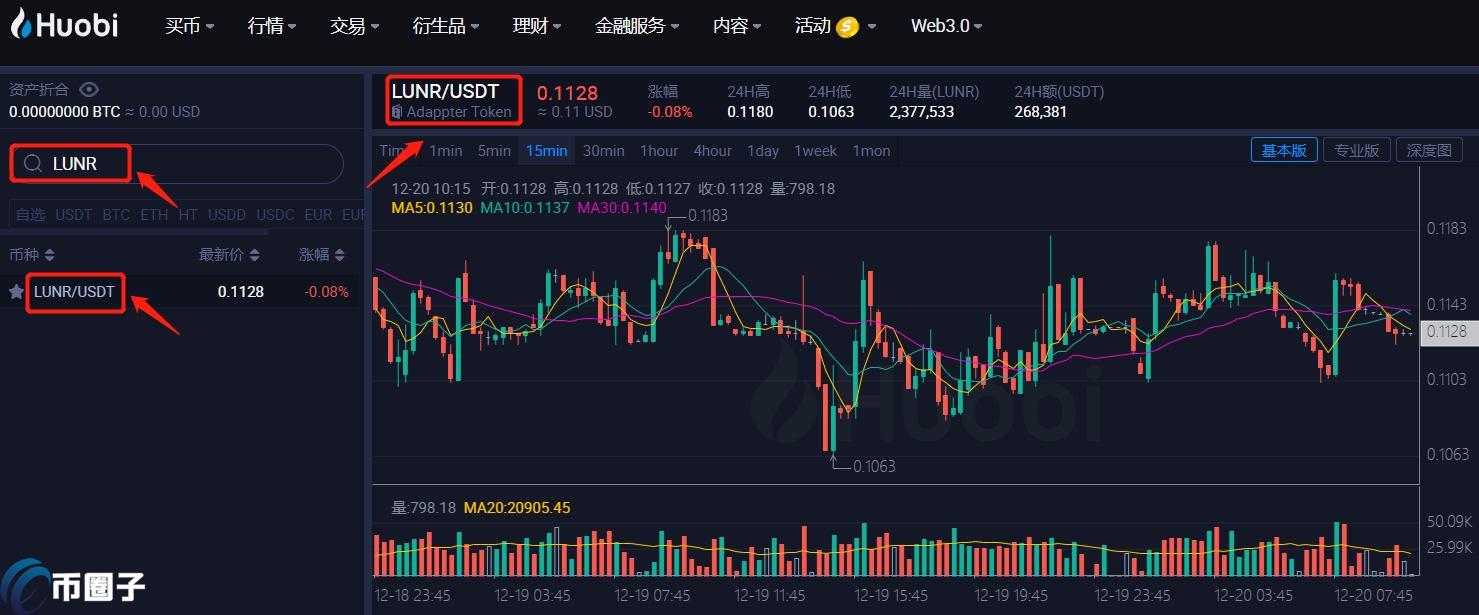Click the Adappter Token document icon
Screen dimensions: 1479x615
tap(397, 112)
